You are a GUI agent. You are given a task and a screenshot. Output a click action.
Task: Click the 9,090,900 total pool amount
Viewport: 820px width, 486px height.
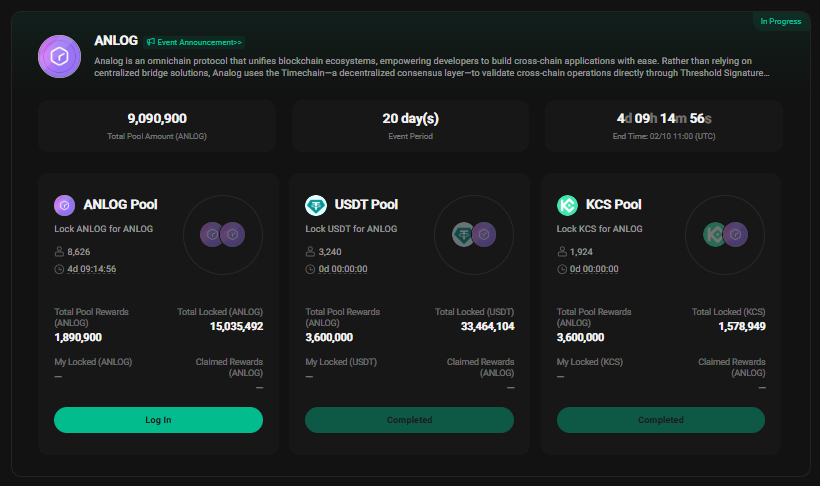click(x=157, y=118)
